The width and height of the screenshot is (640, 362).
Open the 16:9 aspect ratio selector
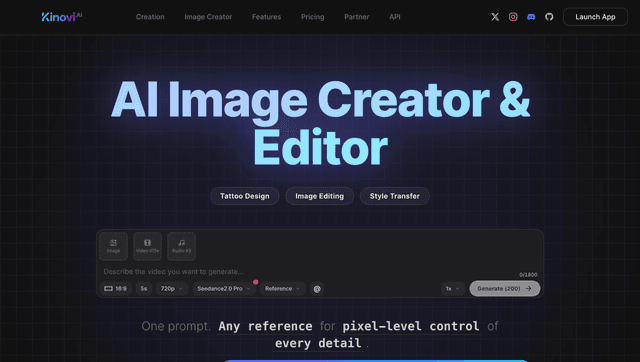pos(116,289)
